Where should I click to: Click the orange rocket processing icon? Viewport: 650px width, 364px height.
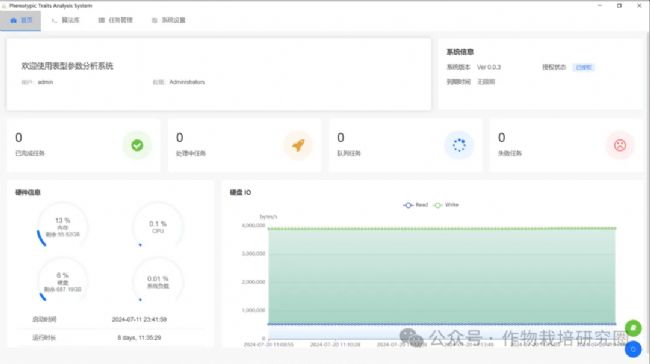click(298, 145)
